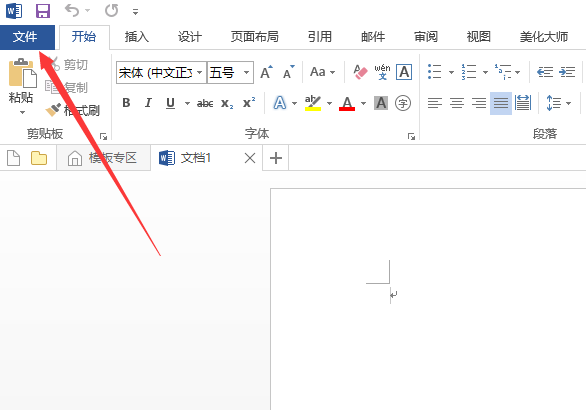Click the Increase Indent icon
586x410 pixels.
tap(567, 72)
